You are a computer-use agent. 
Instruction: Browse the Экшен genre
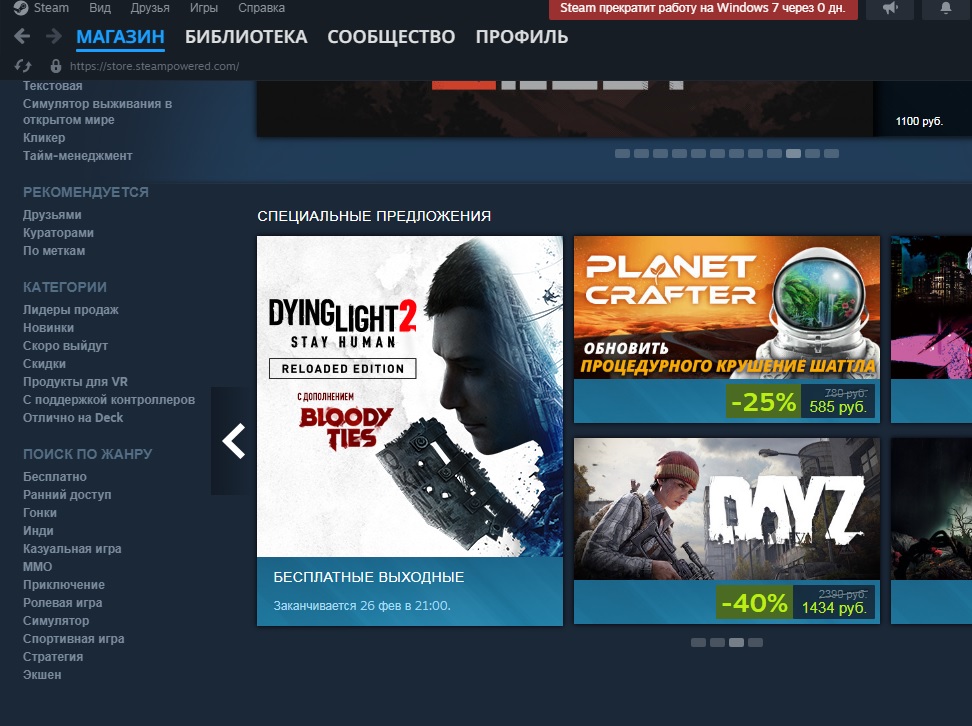(x=42, y=674)
